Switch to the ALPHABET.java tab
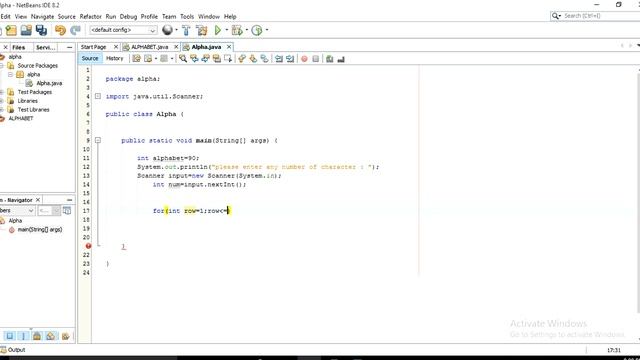Screen dimensions: 640x360 (150, 47)
